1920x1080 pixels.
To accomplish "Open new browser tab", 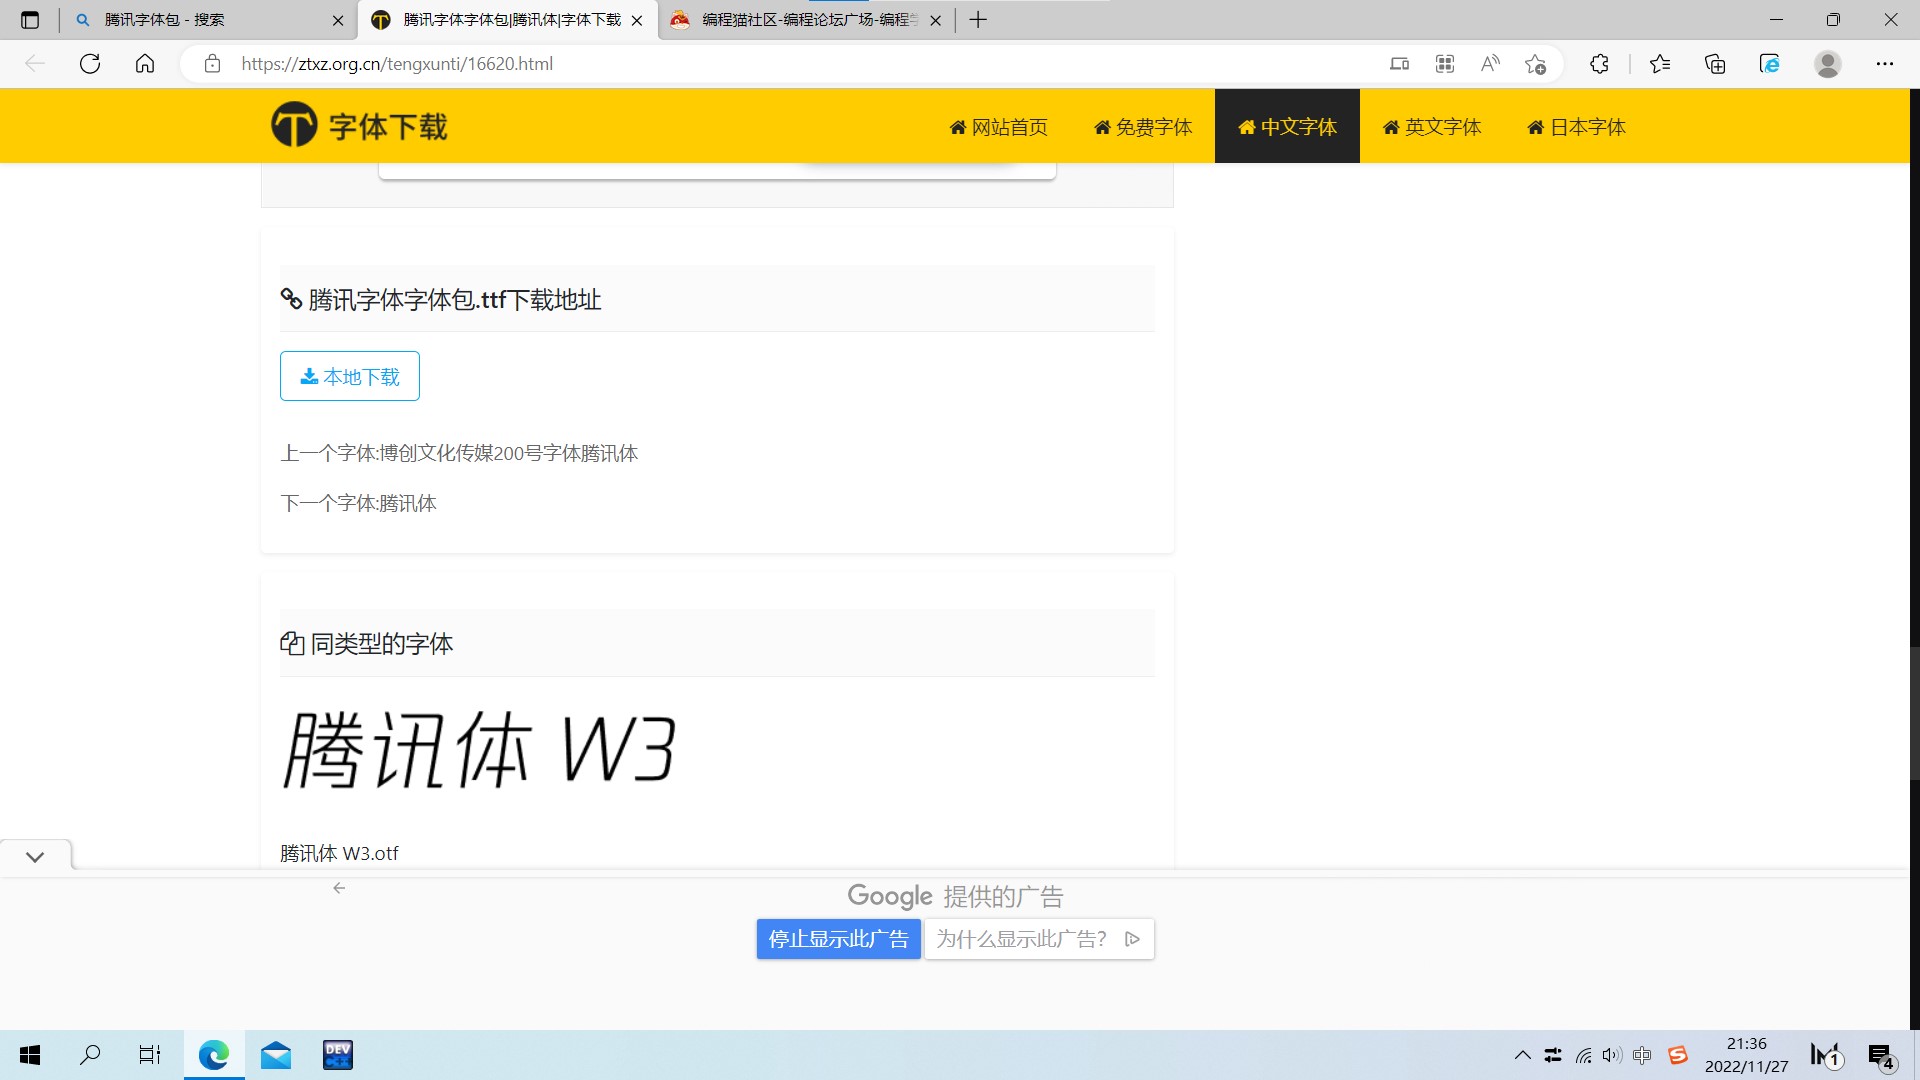I will [978, 20].
